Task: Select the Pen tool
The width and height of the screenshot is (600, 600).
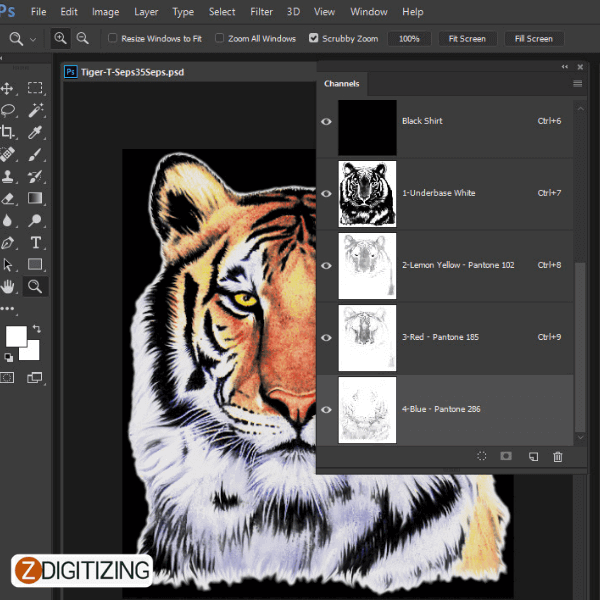Action: [x=7, y=243]
